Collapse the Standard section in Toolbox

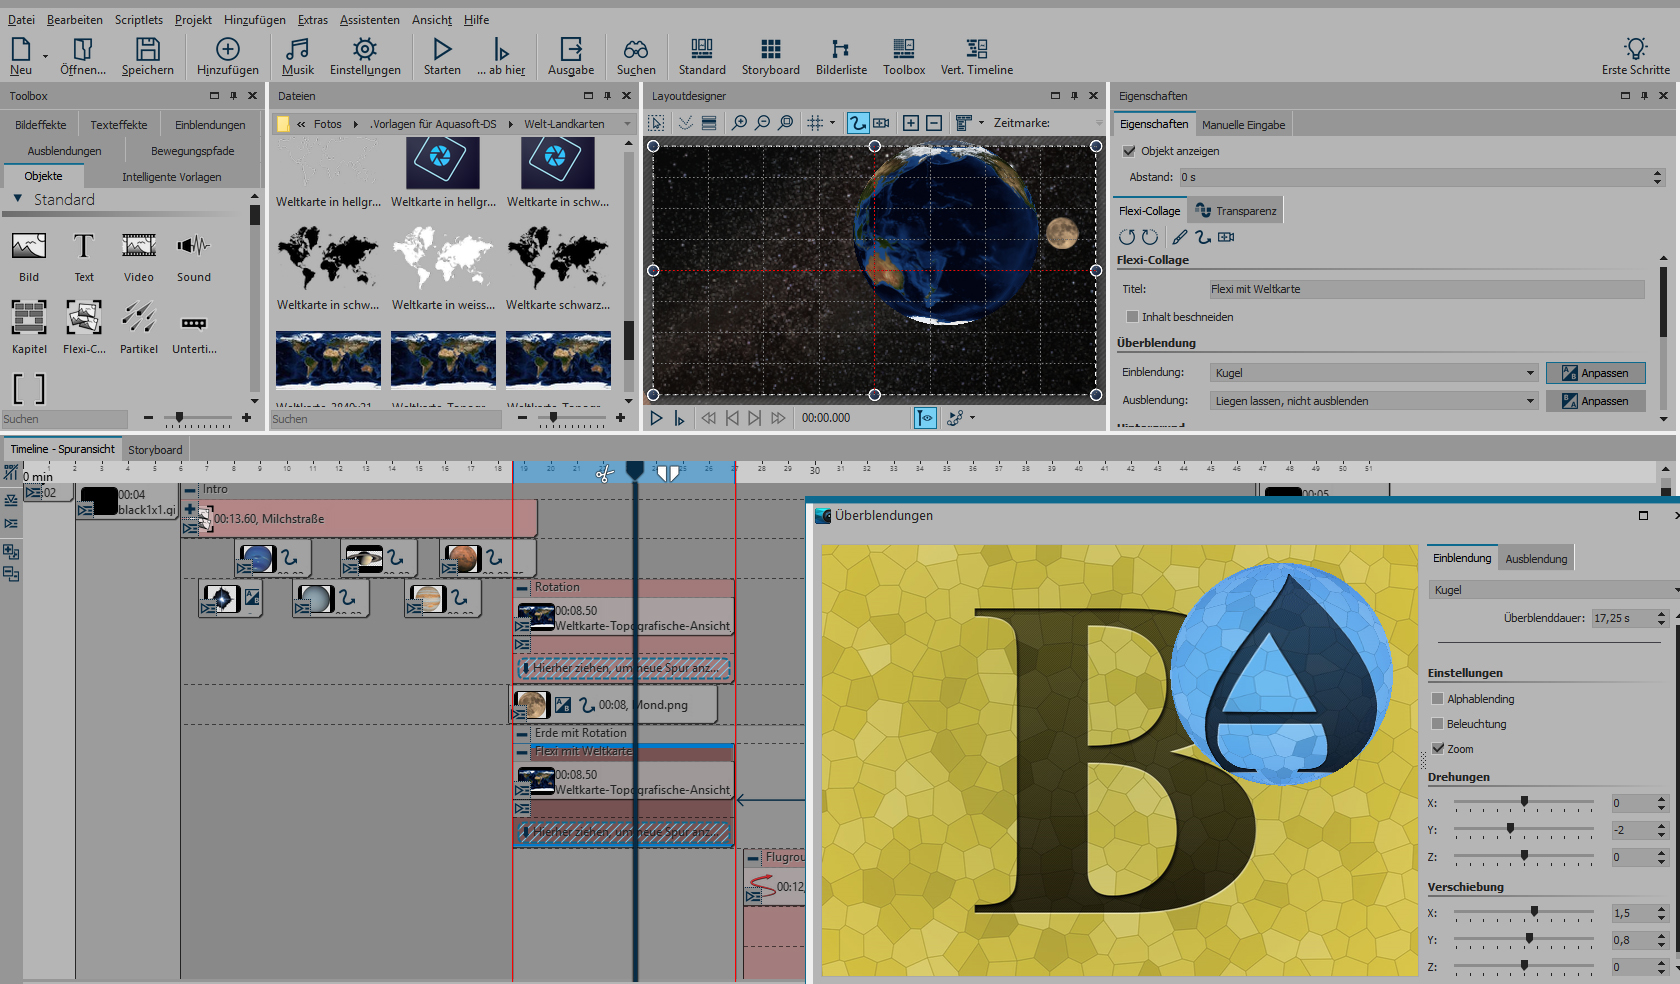[18, 200]
